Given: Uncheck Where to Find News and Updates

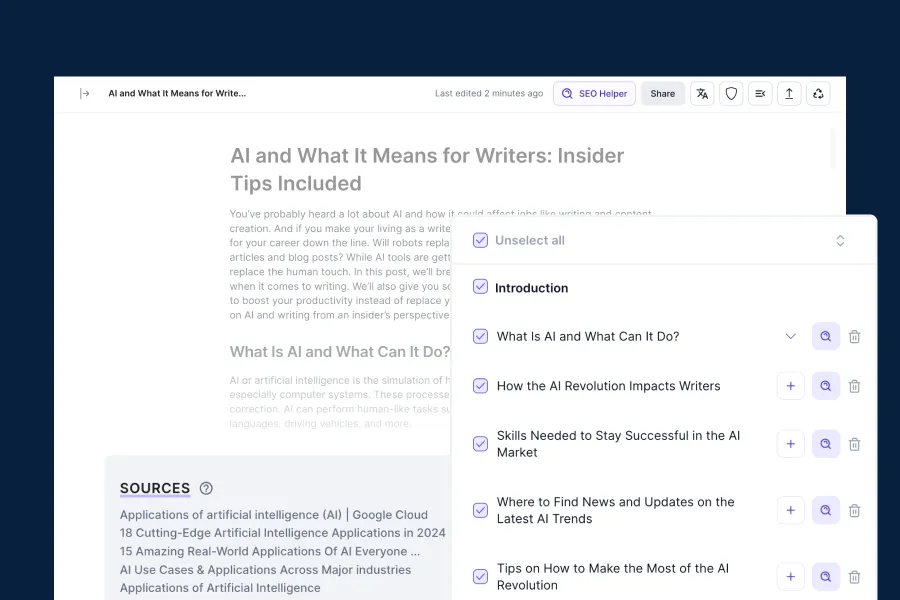Looking at the screenshot, I should click(480, 510).
